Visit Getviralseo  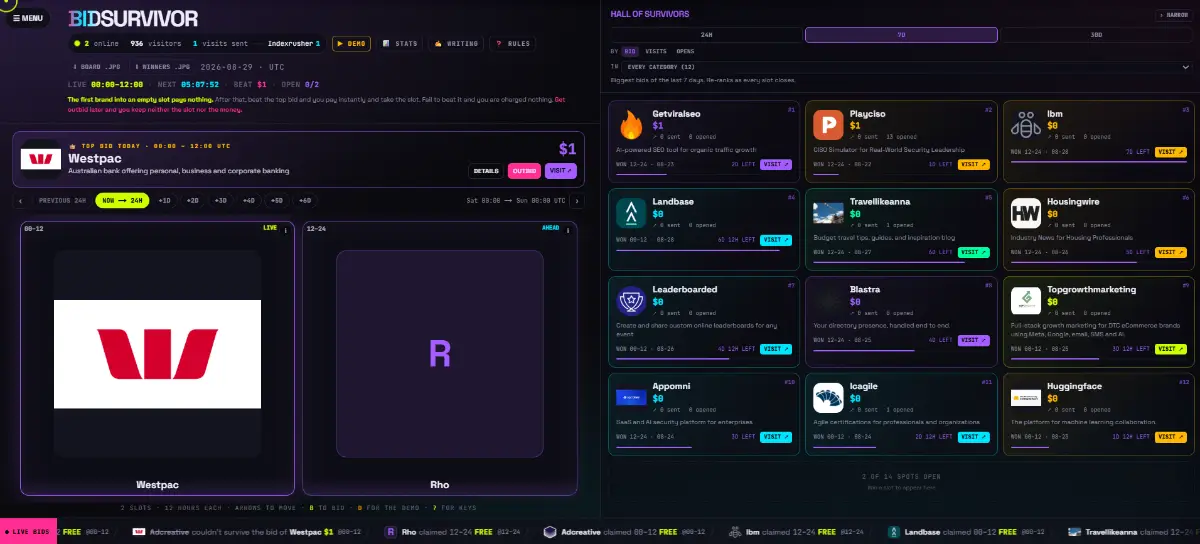776,164
